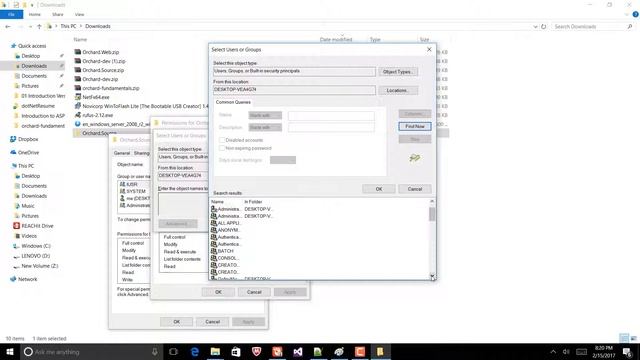Viewport: 640px width, 360px height.
Task: Select Network in the navigation pane
Action: click(x=27, y=279)
